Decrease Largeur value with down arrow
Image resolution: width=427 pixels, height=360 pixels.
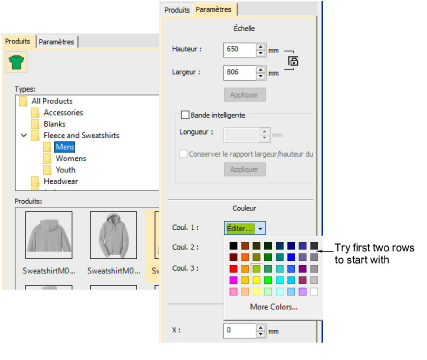(x=261, y=76)
